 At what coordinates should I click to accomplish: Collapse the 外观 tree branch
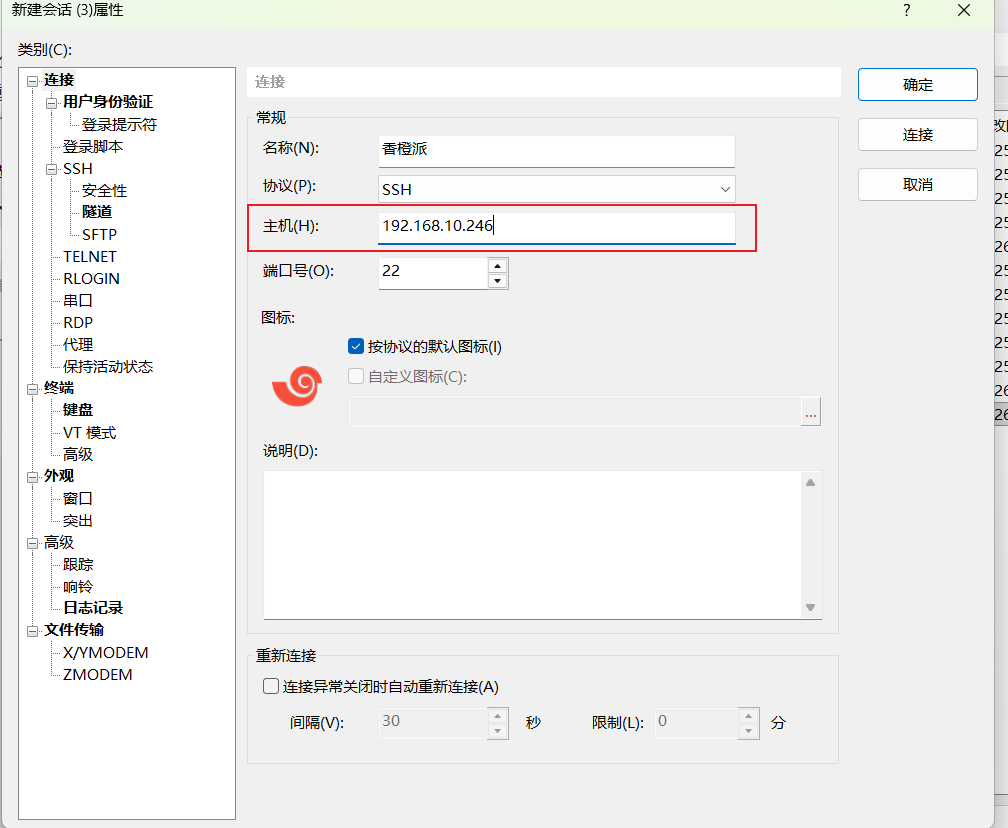coord(30,475)
